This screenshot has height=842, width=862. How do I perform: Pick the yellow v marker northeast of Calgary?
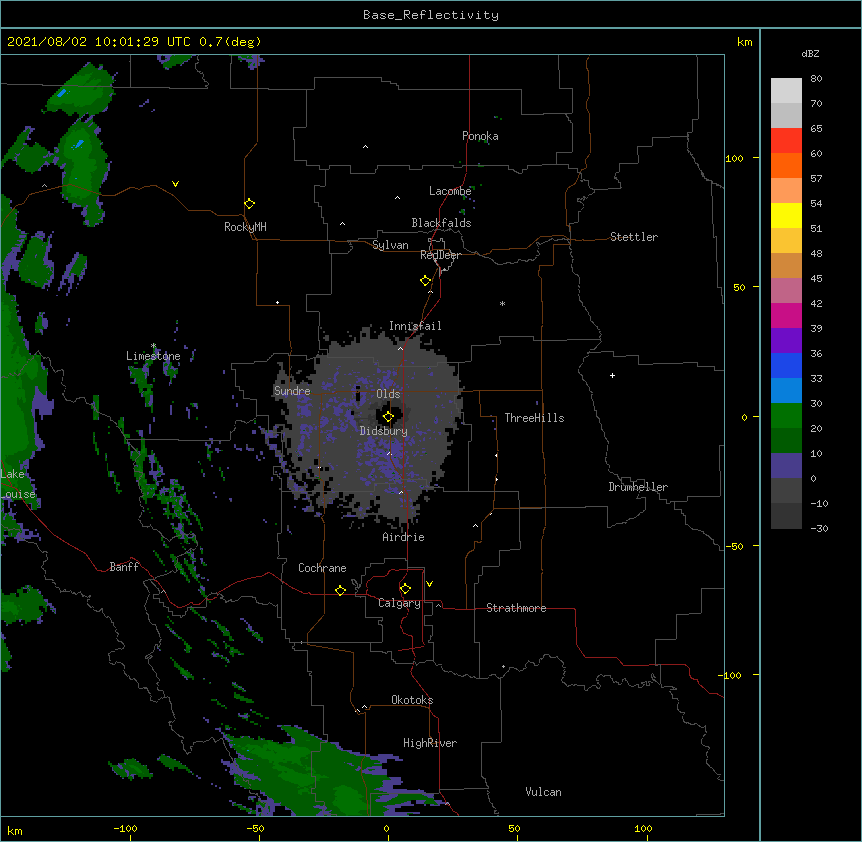click(x=429, y=584)
